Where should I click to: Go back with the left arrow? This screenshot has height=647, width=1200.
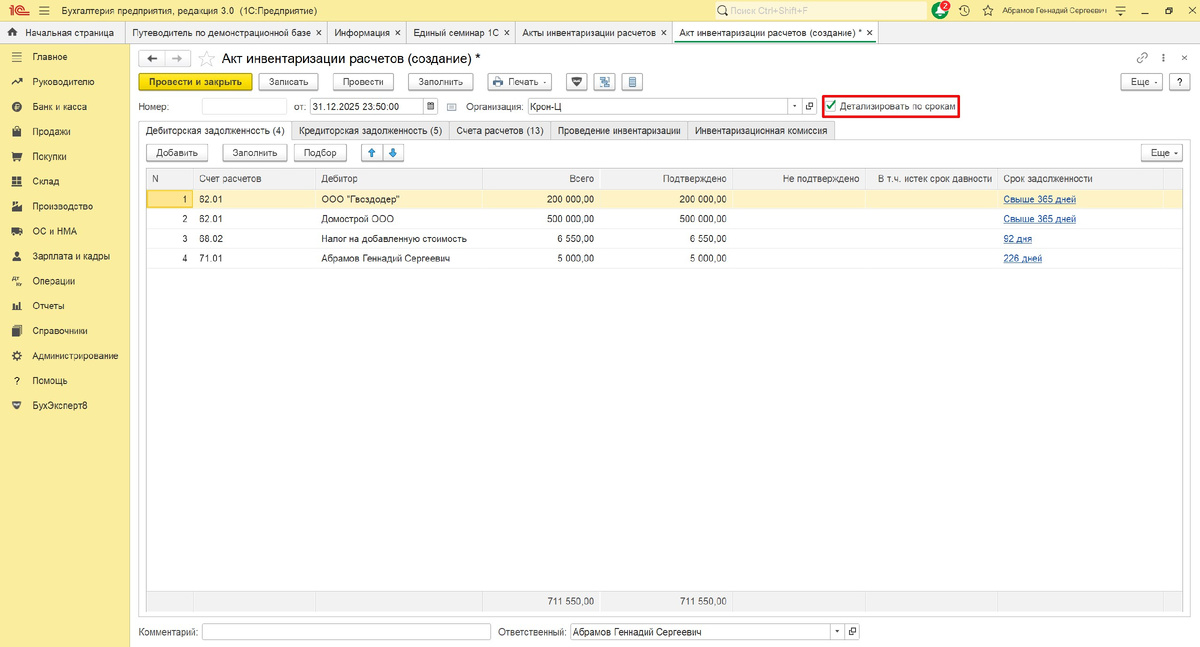pyautogui.click(x=152, y=59)
